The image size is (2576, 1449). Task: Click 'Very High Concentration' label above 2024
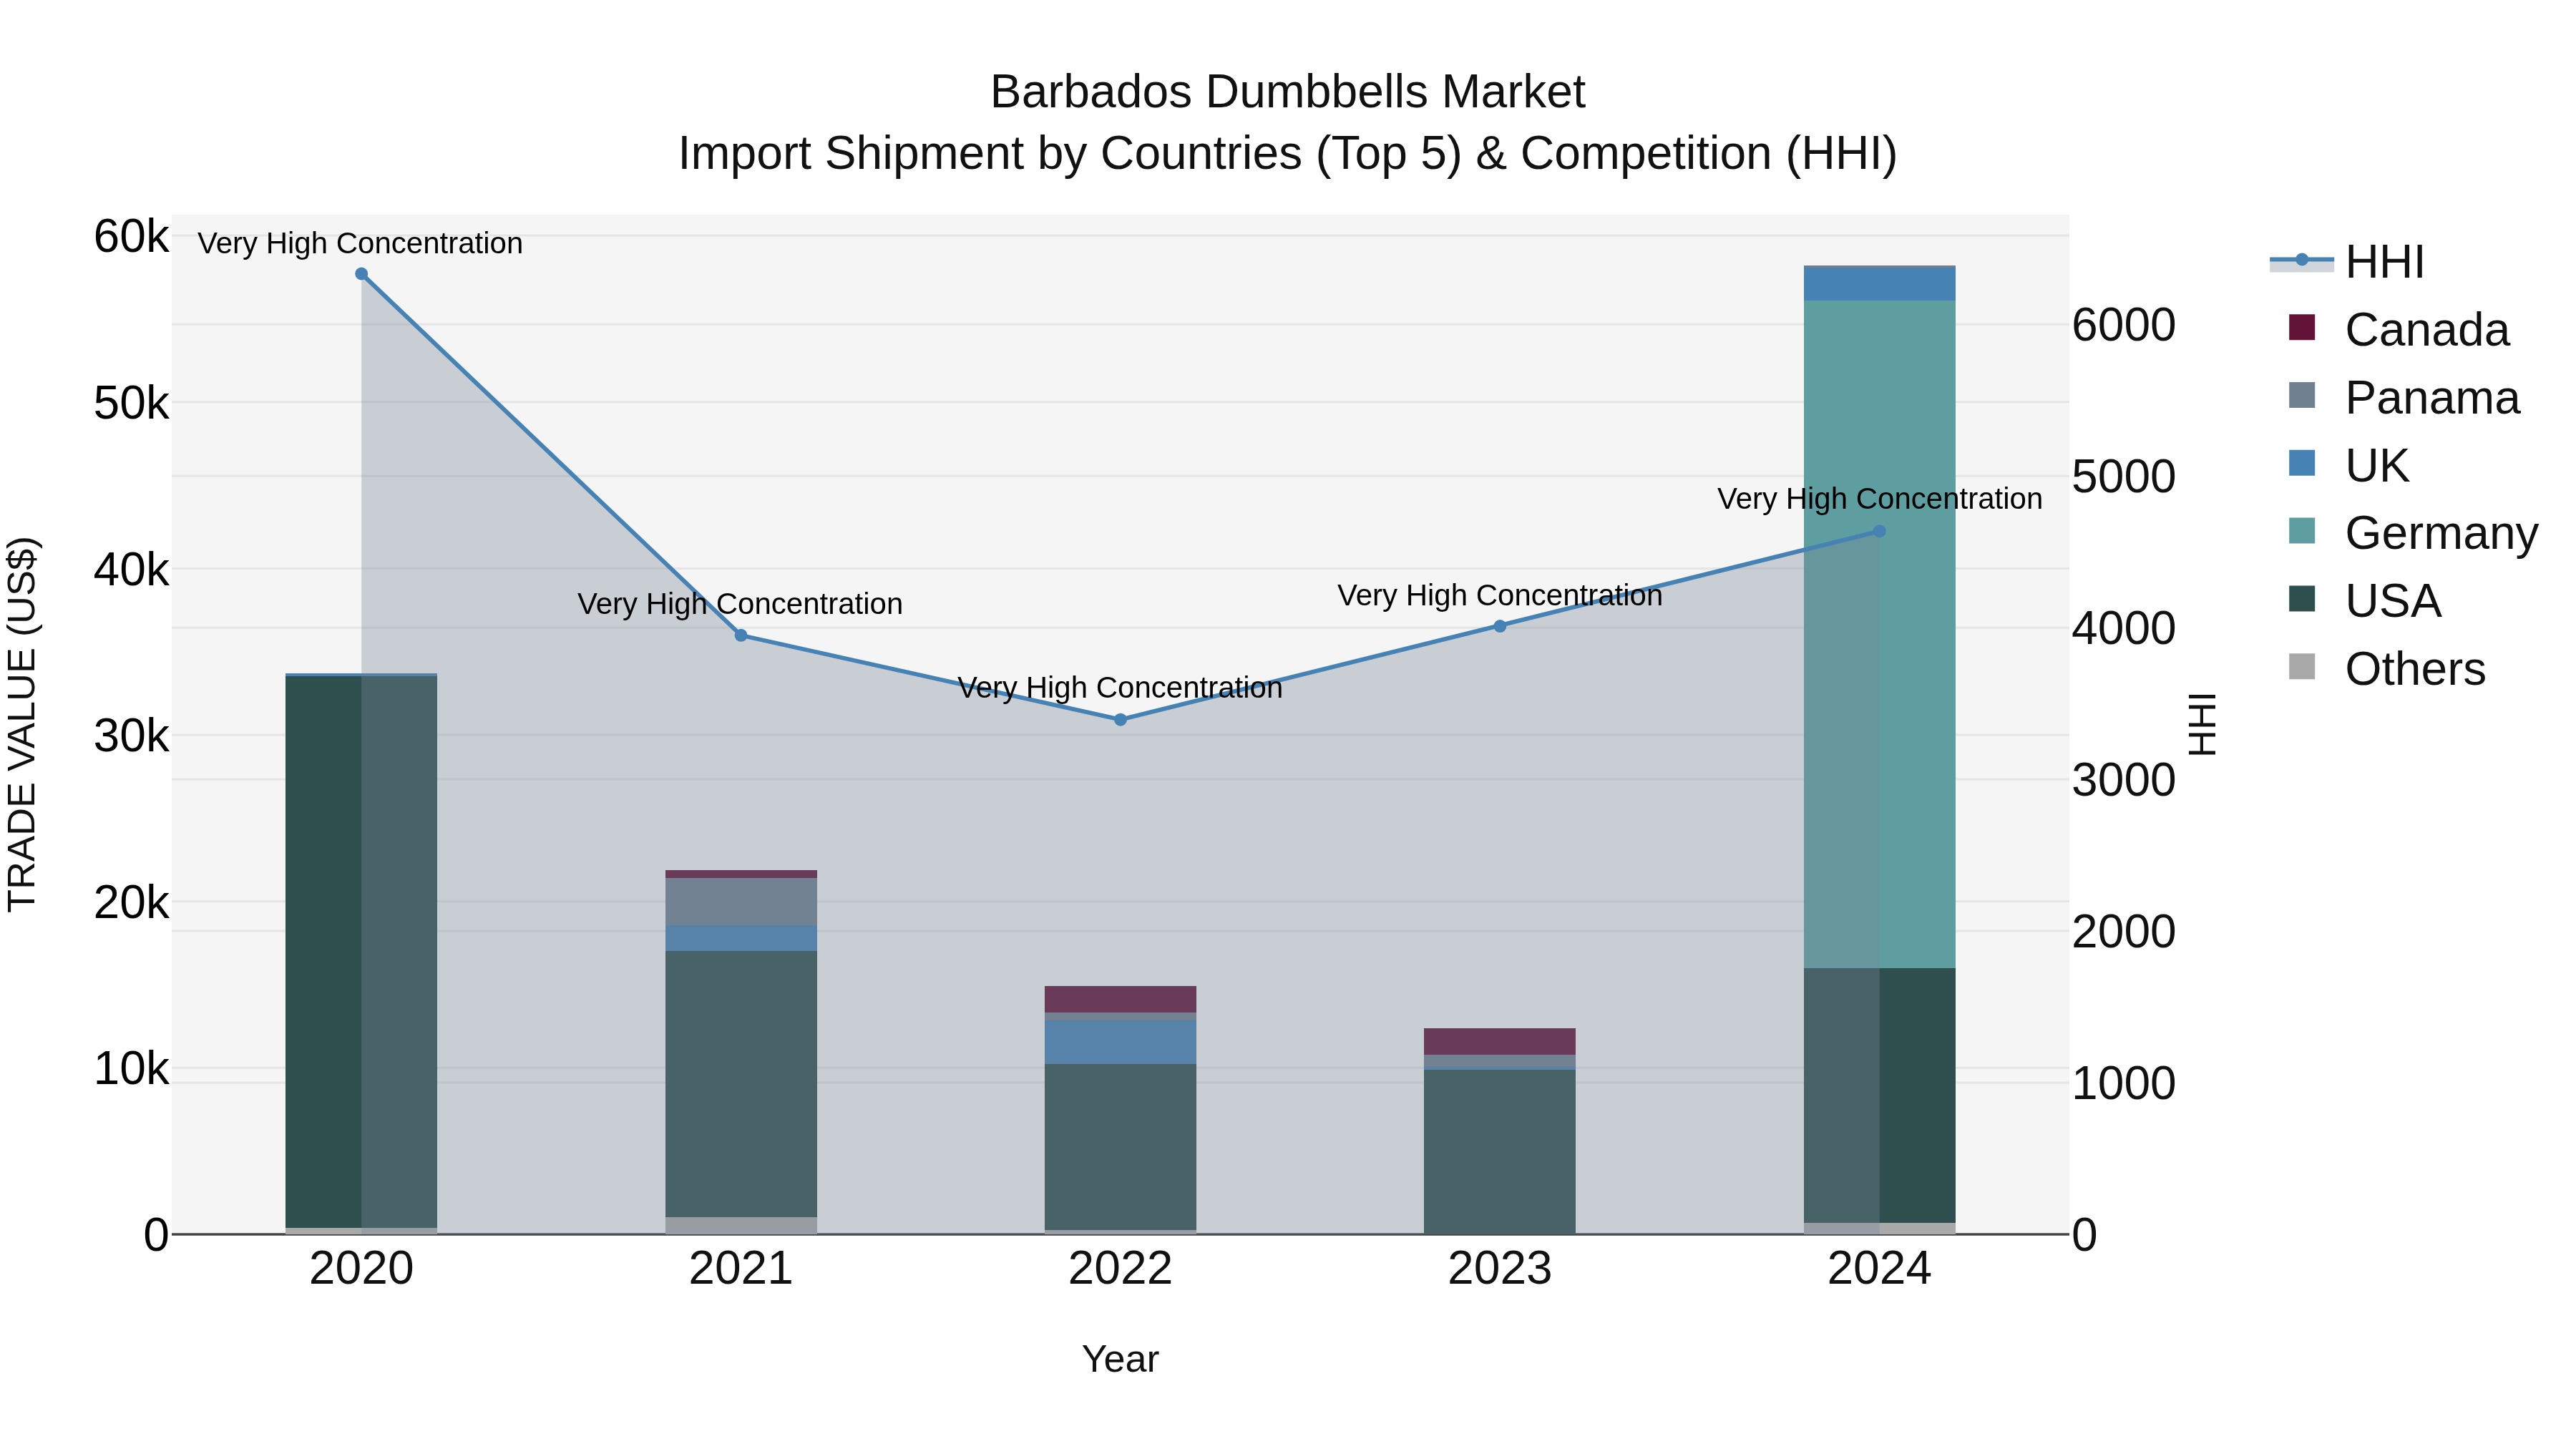pyautogui.click(x=1880, y=498)
